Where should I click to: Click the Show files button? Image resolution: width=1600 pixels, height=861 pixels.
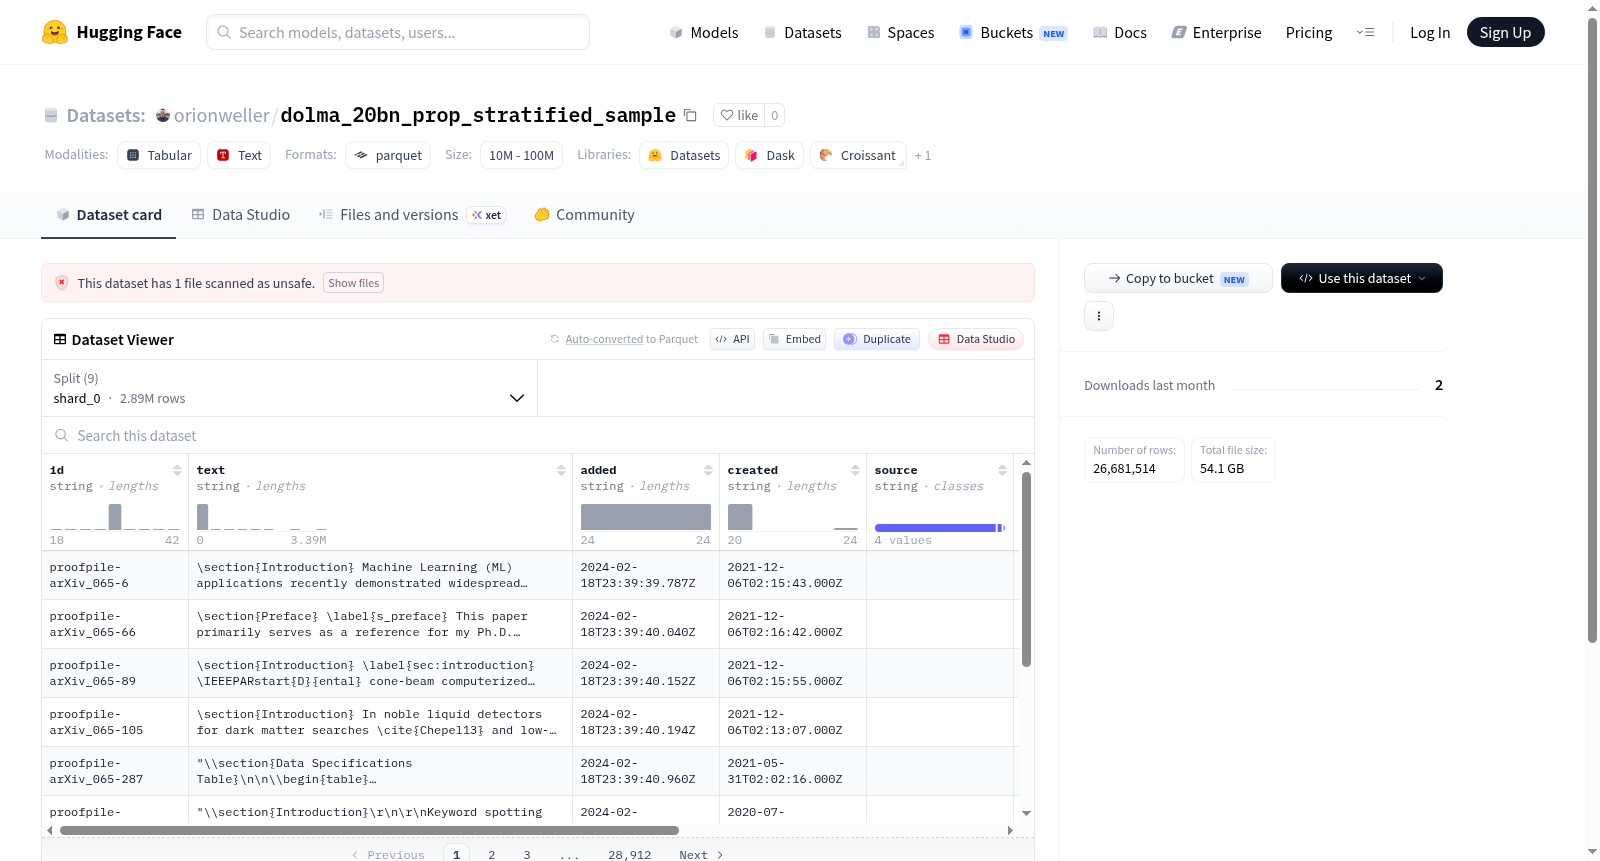(353, 283)
